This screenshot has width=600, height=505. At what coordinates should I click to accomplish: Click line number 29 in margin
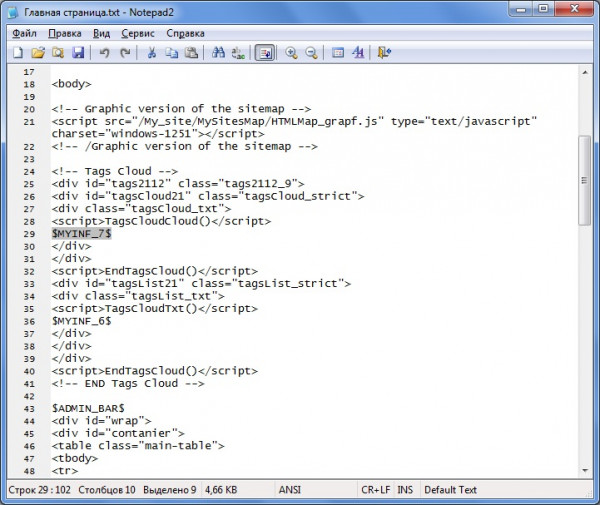29,234
